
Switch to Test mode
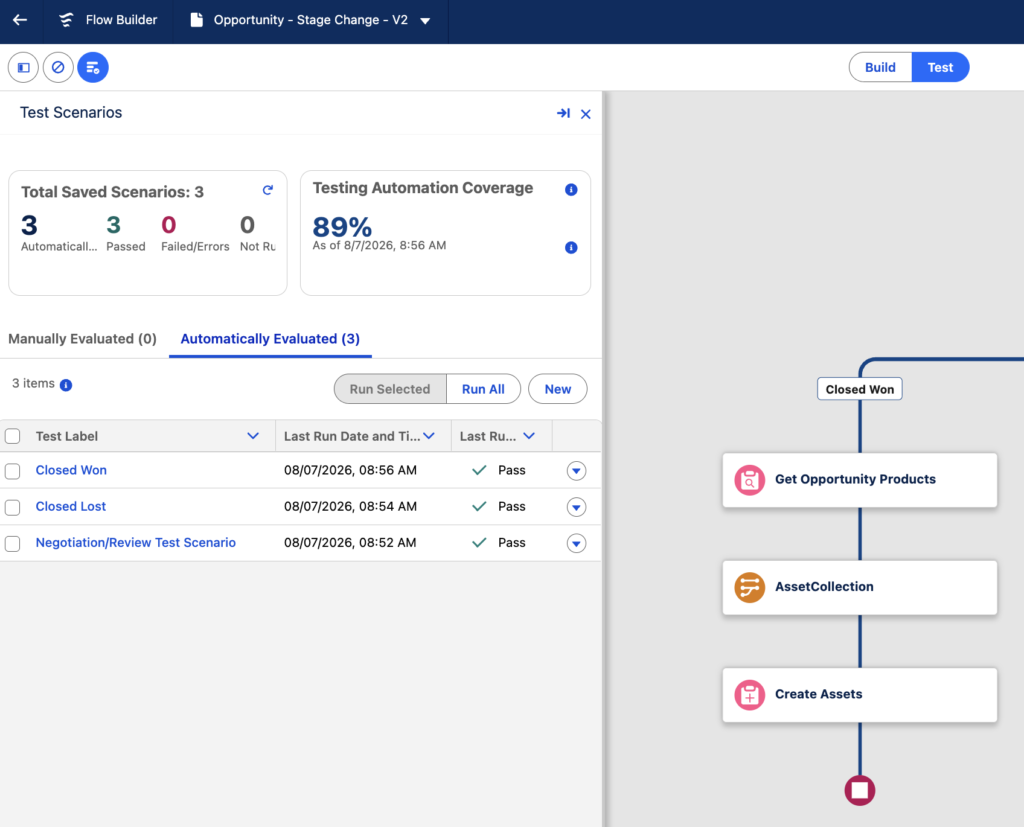[x=940, y=67]
